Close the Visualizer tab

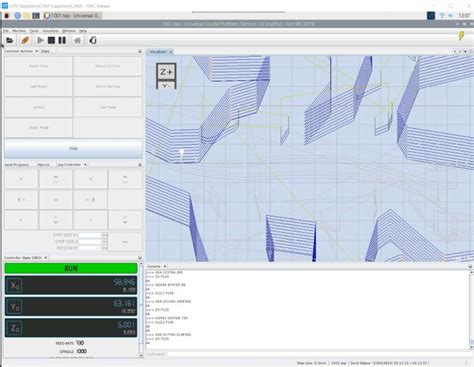point(171,52)
